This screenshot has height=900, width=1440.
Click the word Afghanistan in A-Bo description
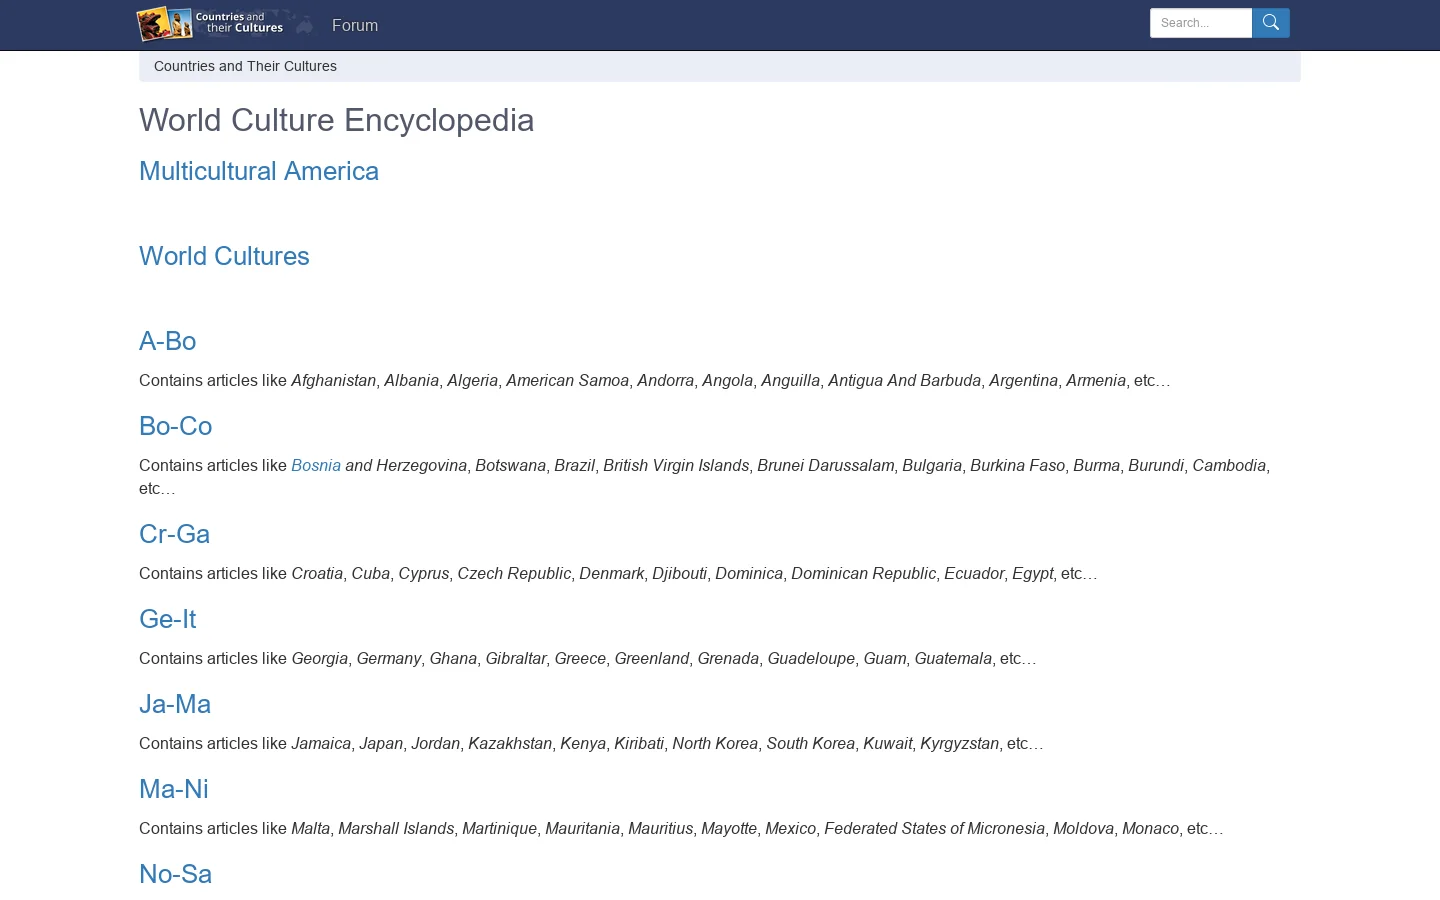(x=333, y=380)
